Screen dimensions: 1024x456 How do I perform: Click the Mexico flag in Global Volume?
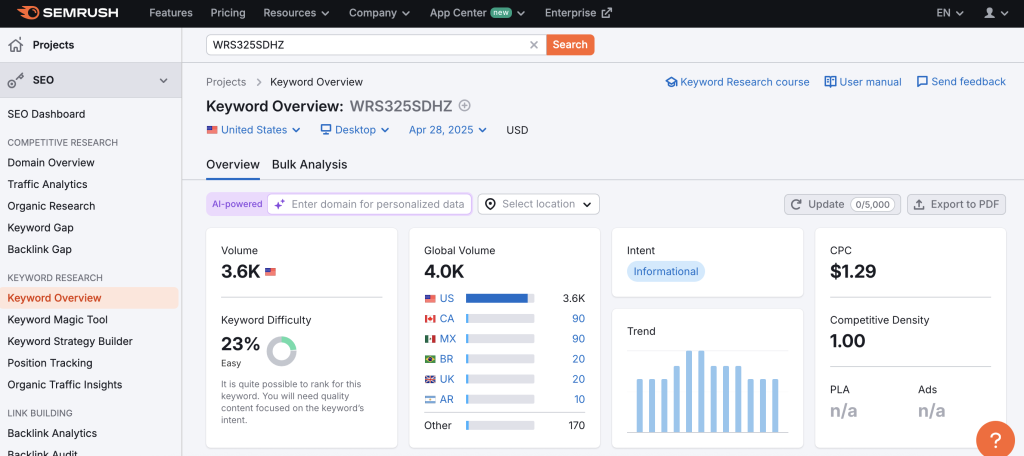pos(430,339)
